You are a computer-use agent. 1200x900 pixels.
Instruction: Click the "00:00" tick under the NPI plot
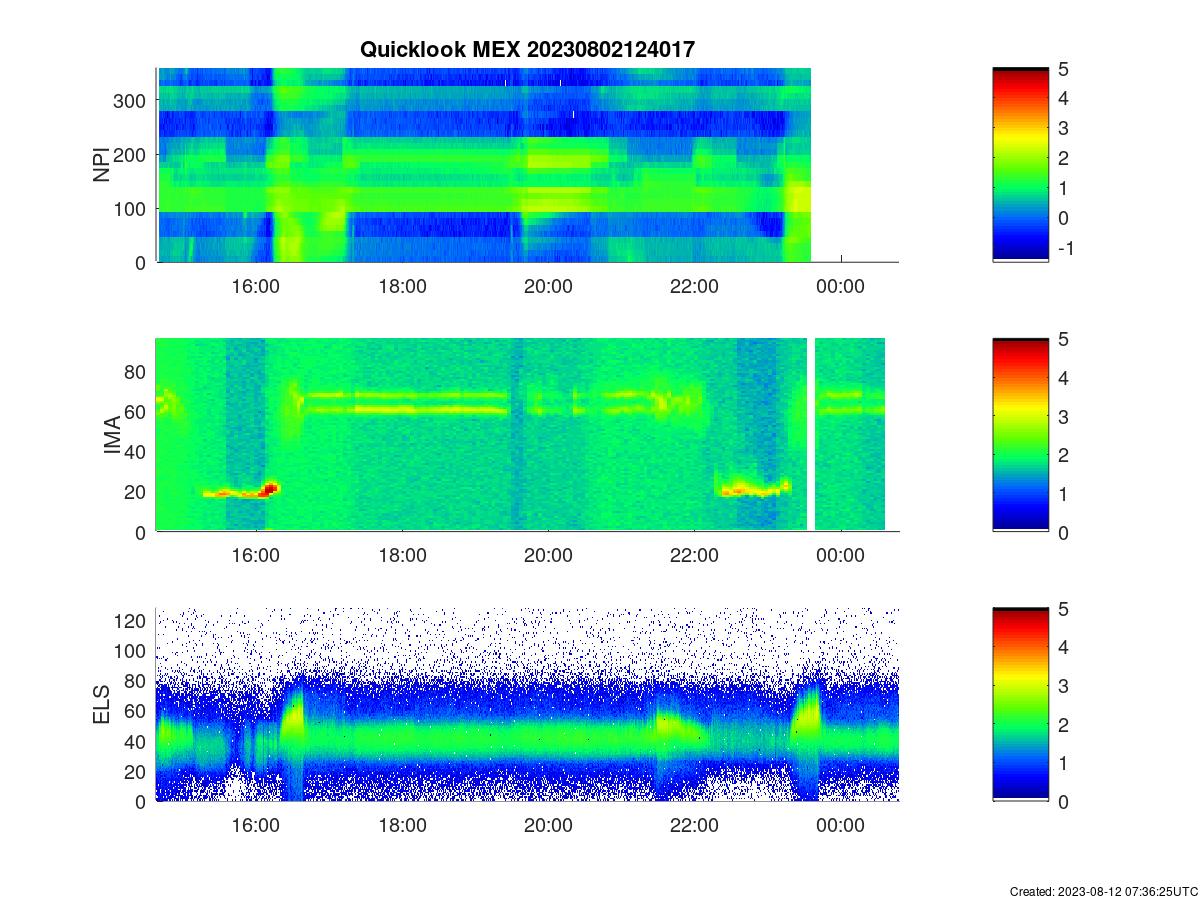[841, 285]
